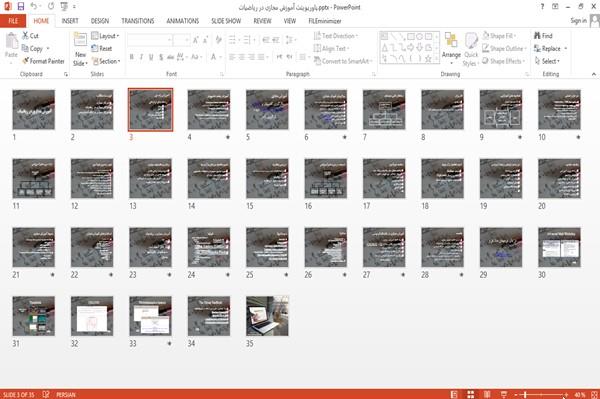Image resolution: width=600 pixels, height=399 pixels.
Task: Open the FILE tab
Action: 13,21
